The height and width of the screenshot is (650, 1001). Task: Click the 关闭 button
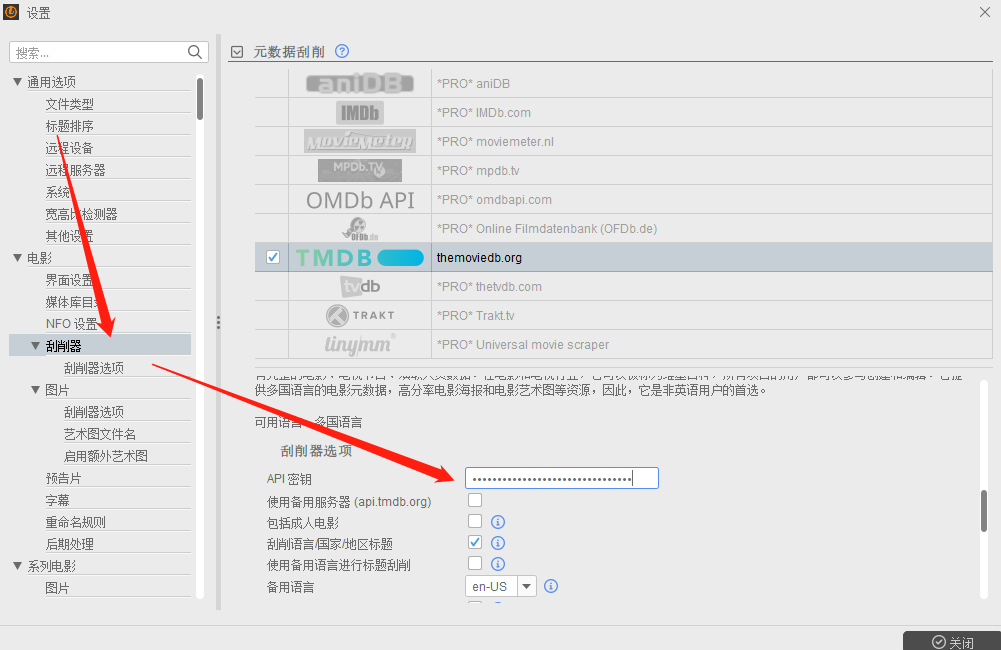click(x=952, y=641)
